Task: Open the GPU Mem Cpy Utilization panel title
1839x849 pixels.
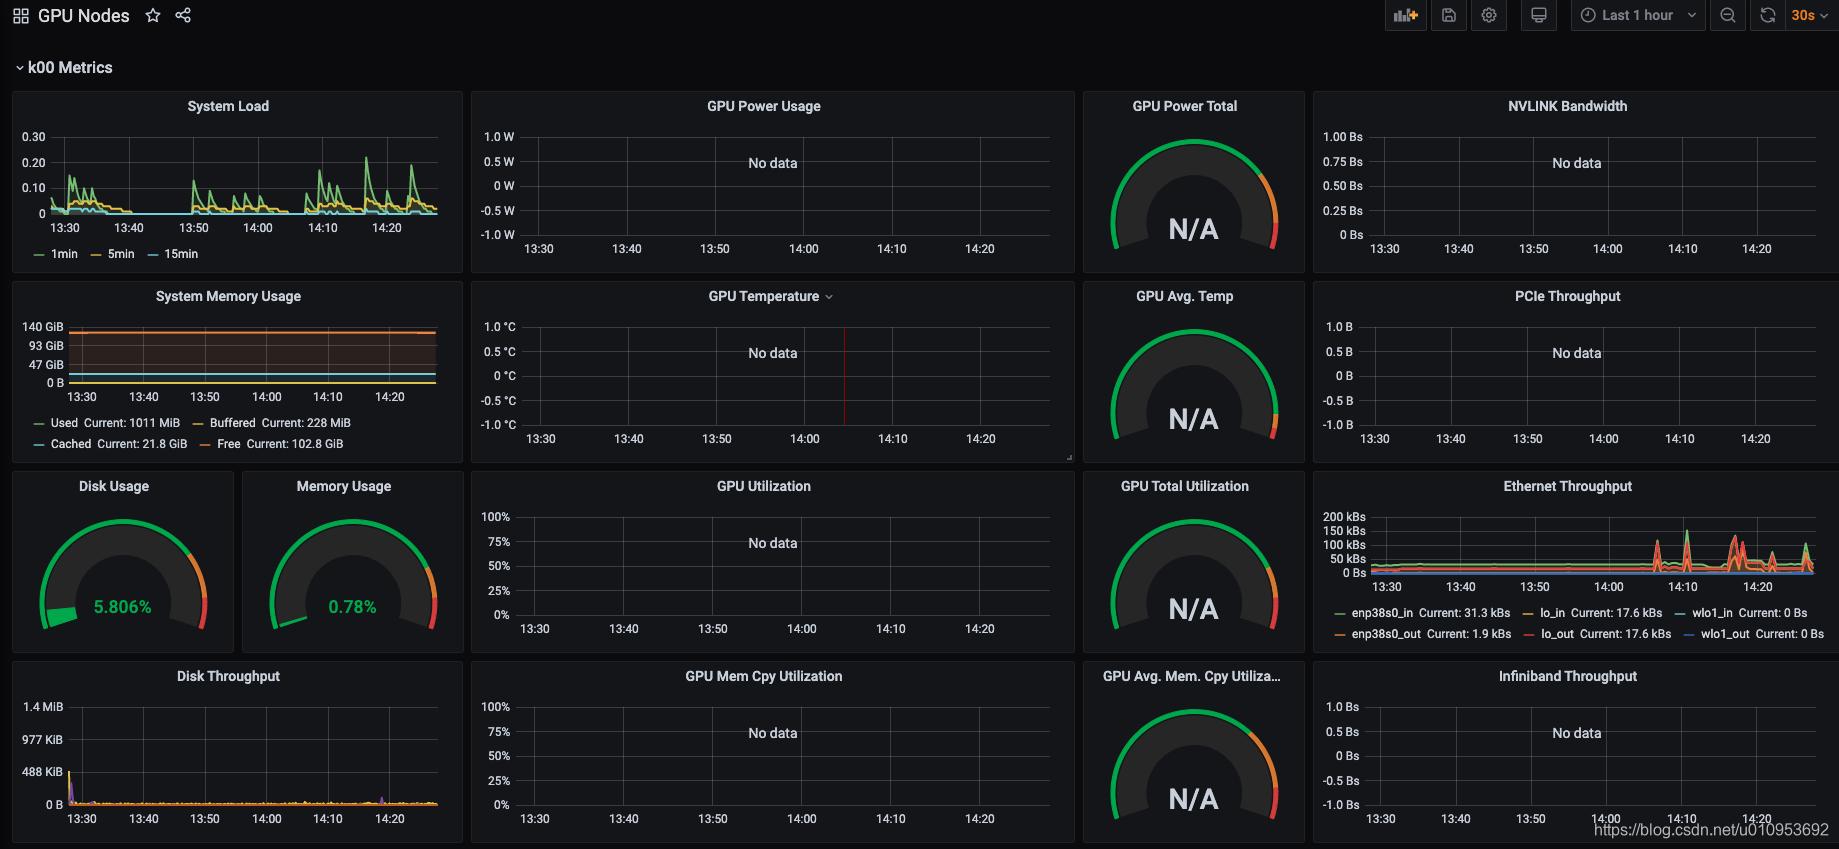Action: click(x=764, y=676)
